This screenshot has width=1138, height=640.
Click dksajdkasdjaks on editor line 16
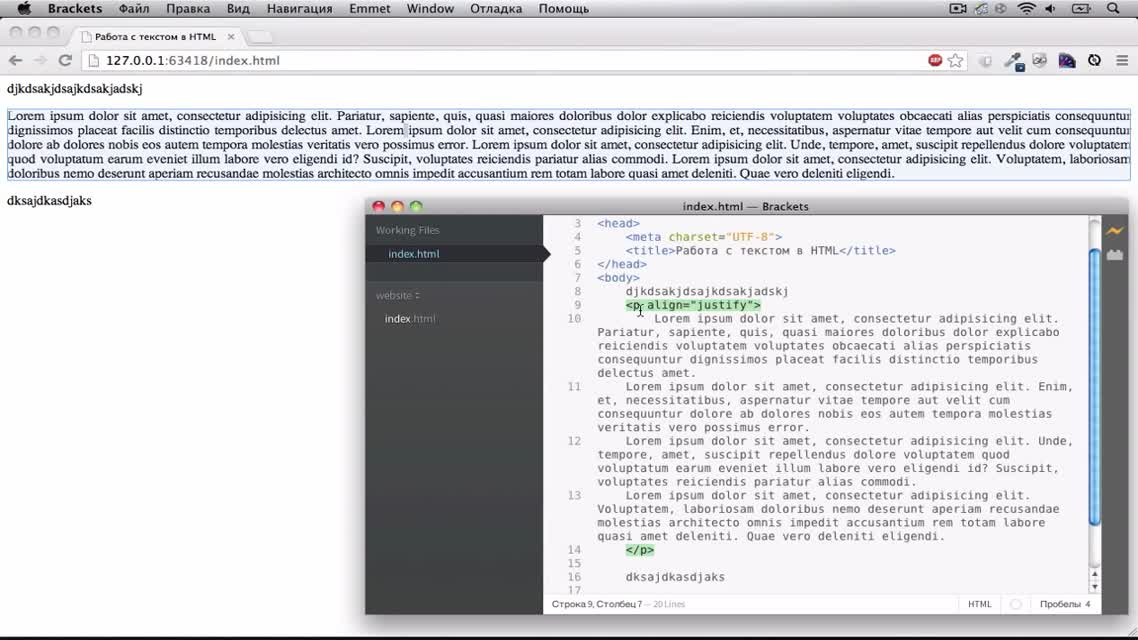[x=675, y=578]
